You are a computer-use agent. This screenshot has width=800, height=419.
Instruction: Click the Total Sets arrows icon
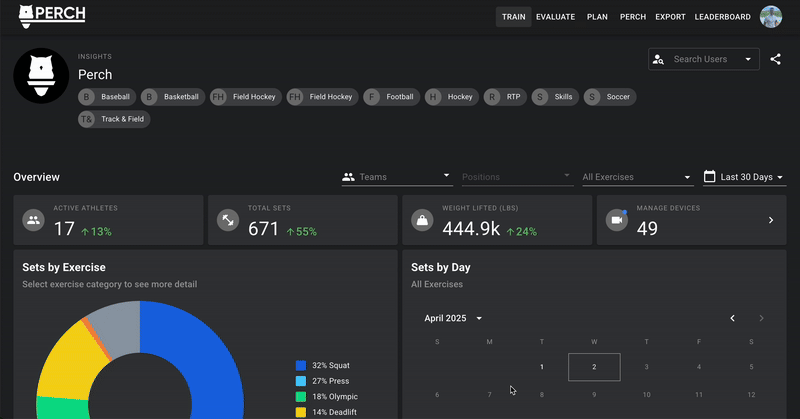(228, 220)
